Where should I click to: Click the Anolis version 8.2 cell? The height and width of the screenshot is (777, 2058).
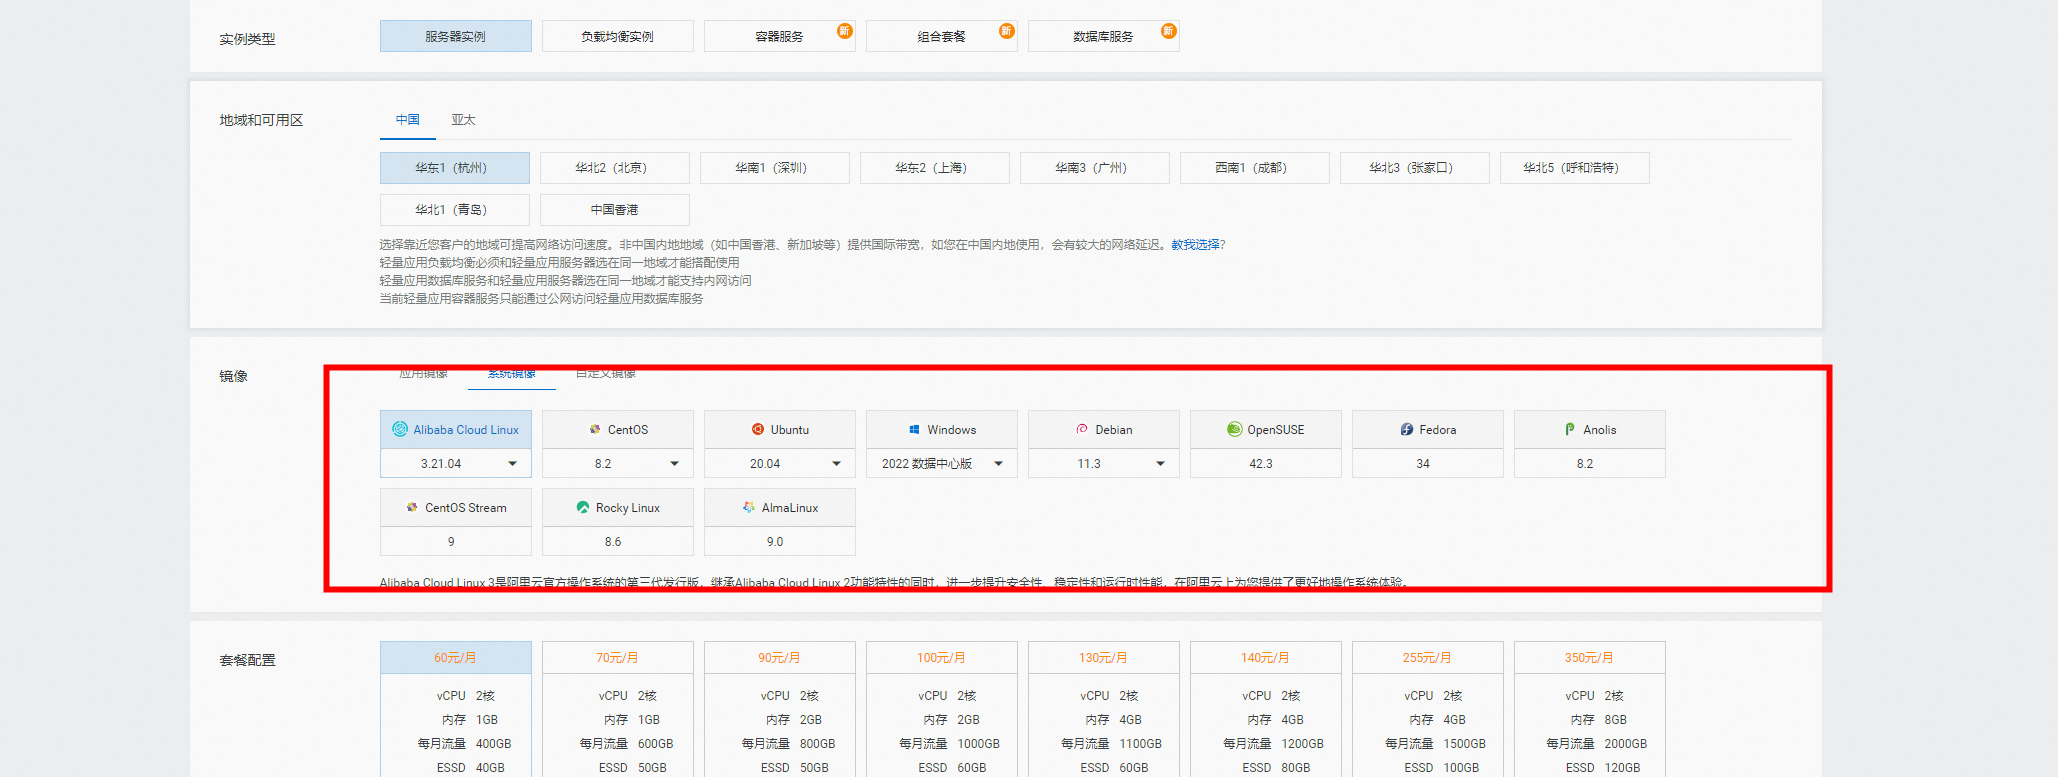(1590, 464)
